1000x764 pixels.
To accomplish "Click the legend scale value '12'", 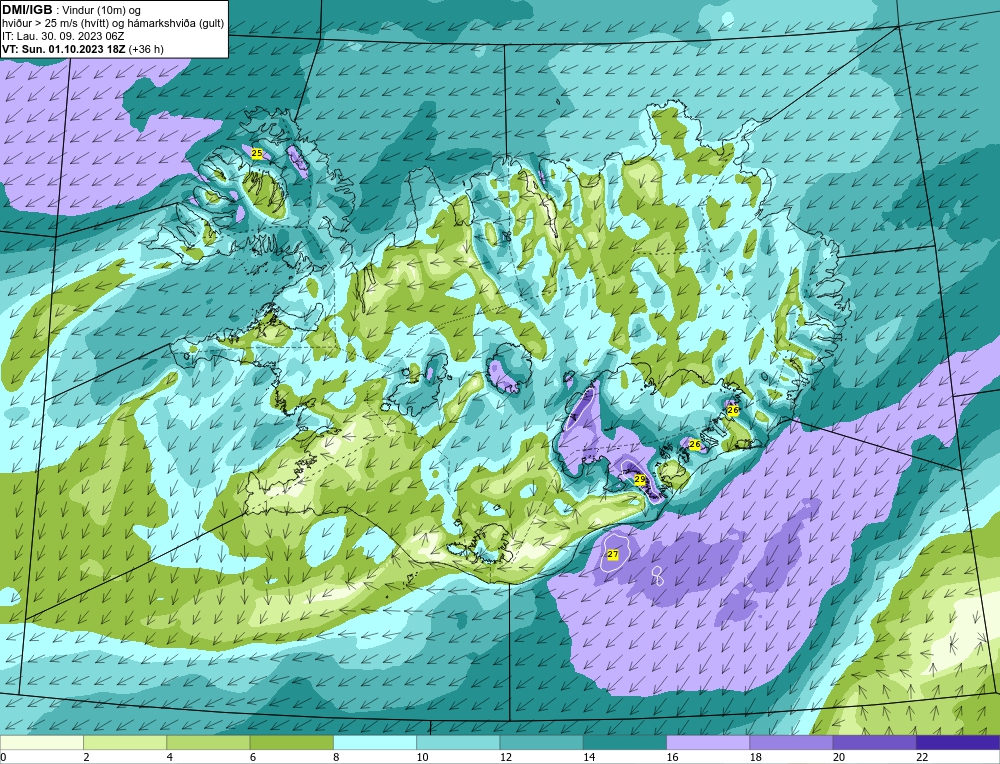I will pyautogui.click(x=505, y=757).
